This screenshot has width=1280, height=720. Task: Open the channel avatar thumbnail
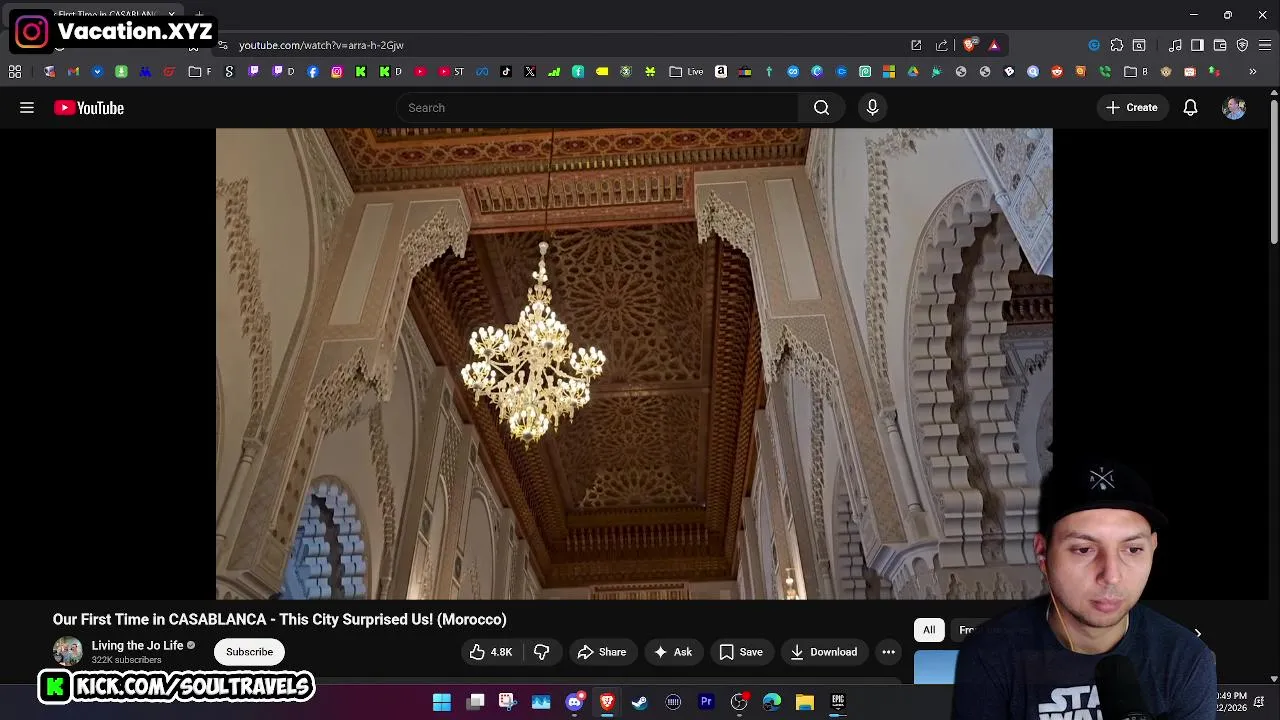(x=67, y=652)
